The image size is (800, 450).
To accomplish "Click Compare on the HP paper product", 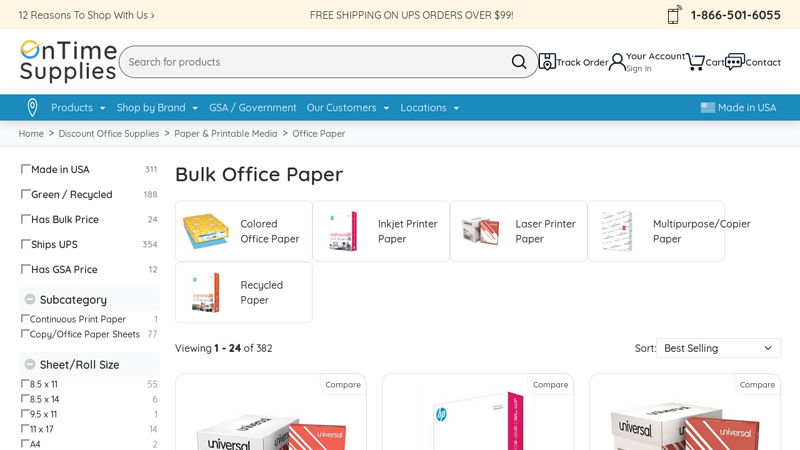I will coord(550,385).
